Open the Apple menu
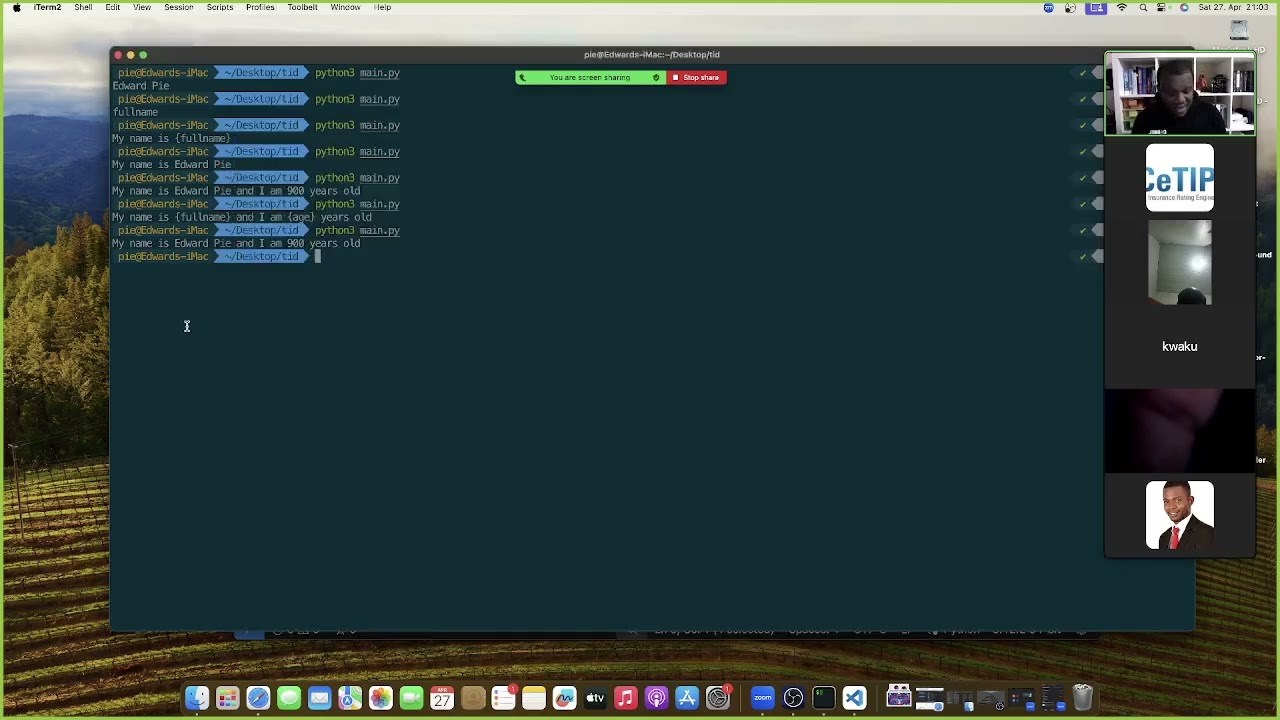This screenshot has height=720, width=1280. tap(16, 7)
